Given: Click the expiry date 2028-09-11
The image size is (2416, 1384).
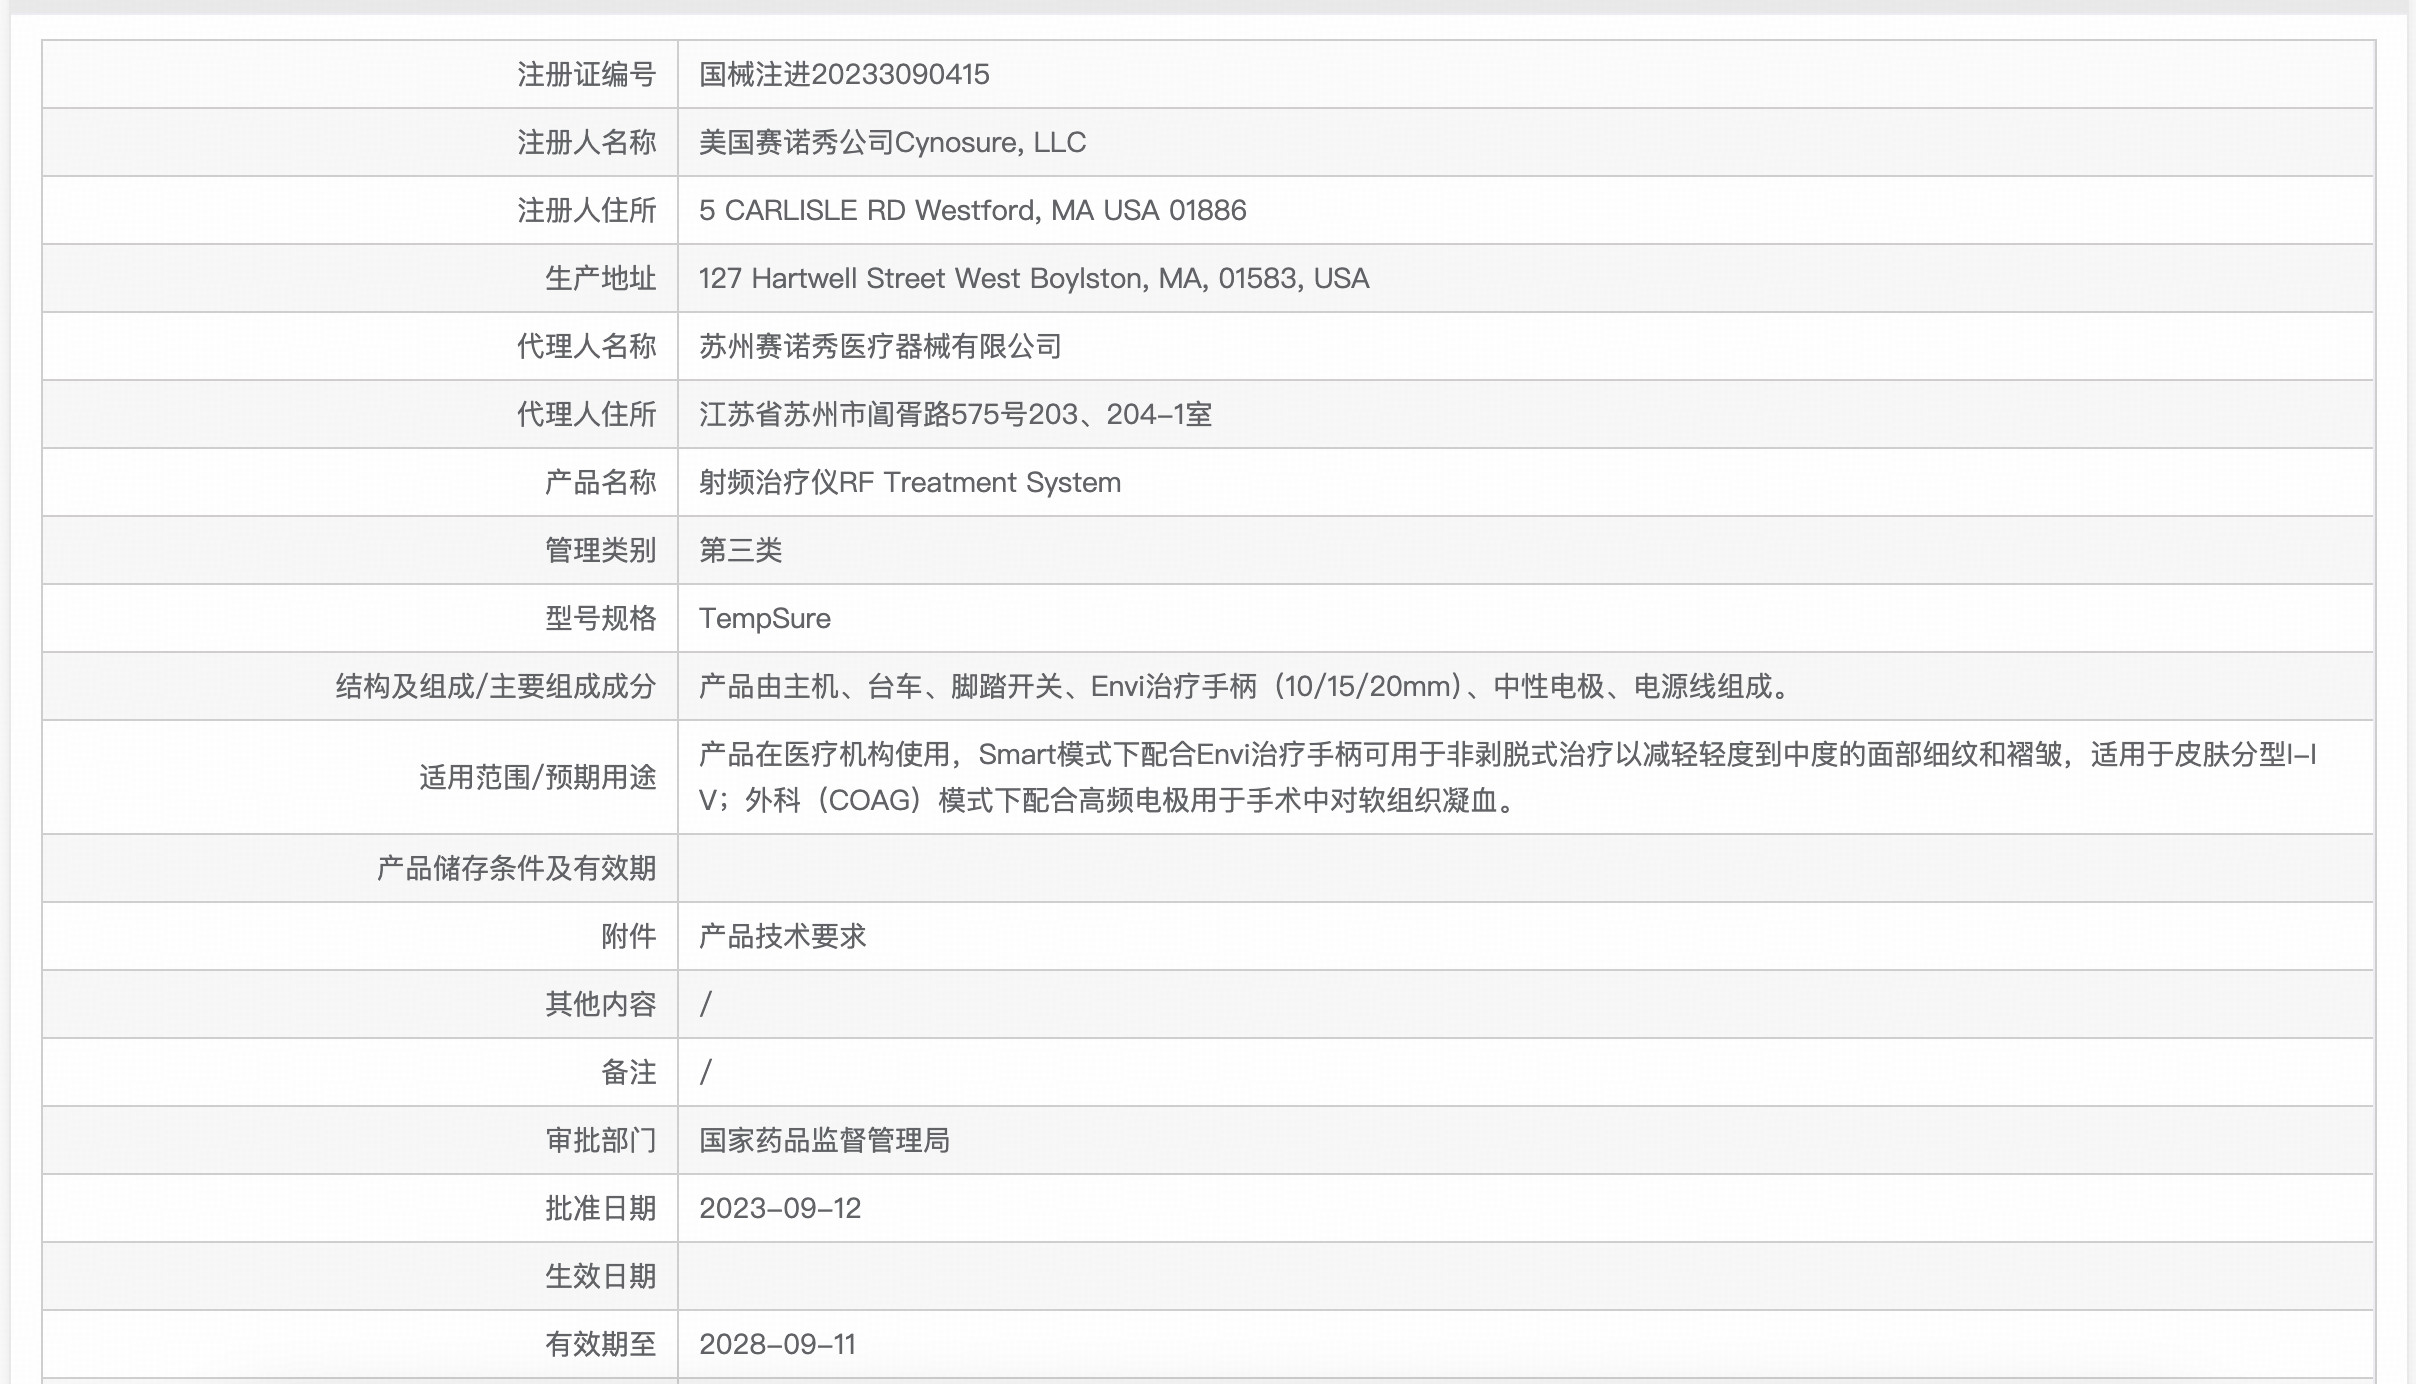Looking at the screenshot, I should pos(777,1345).
